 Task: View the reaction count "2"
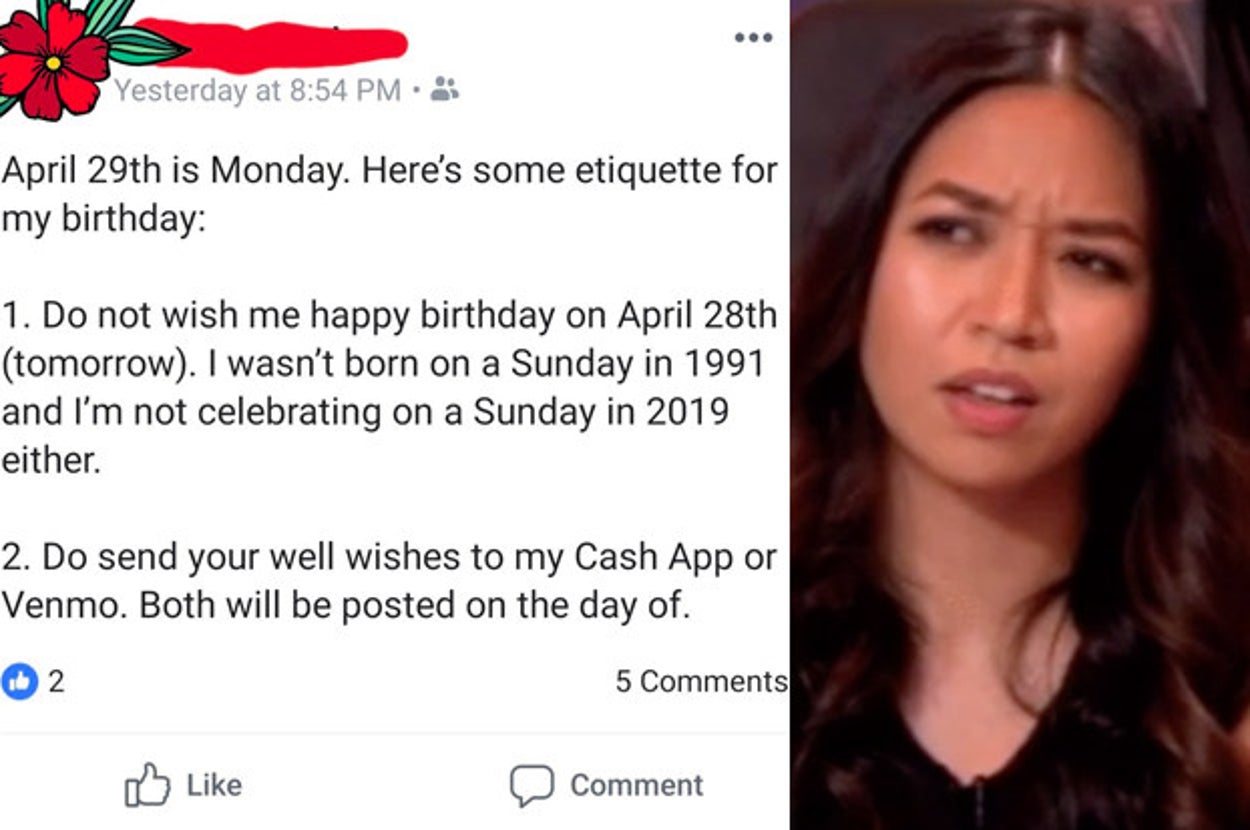point(56,682)
